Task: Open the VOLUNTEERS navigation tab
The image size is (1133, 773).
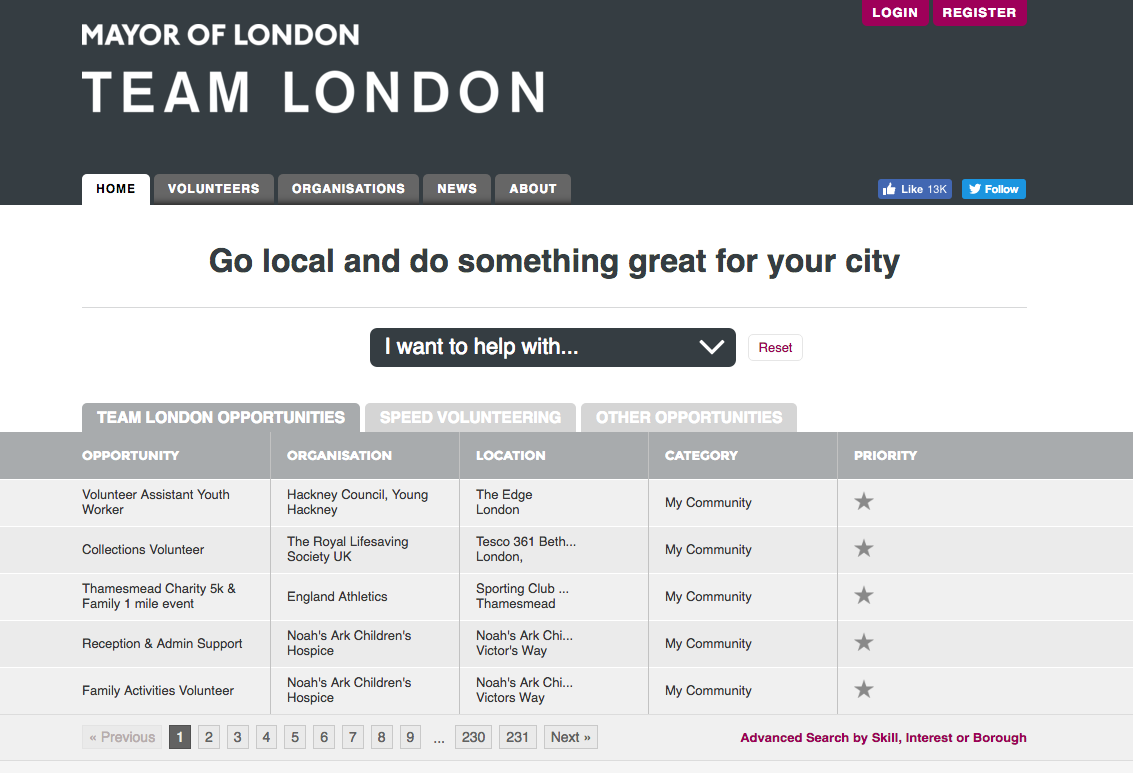Action: click(x=214, y=189)
